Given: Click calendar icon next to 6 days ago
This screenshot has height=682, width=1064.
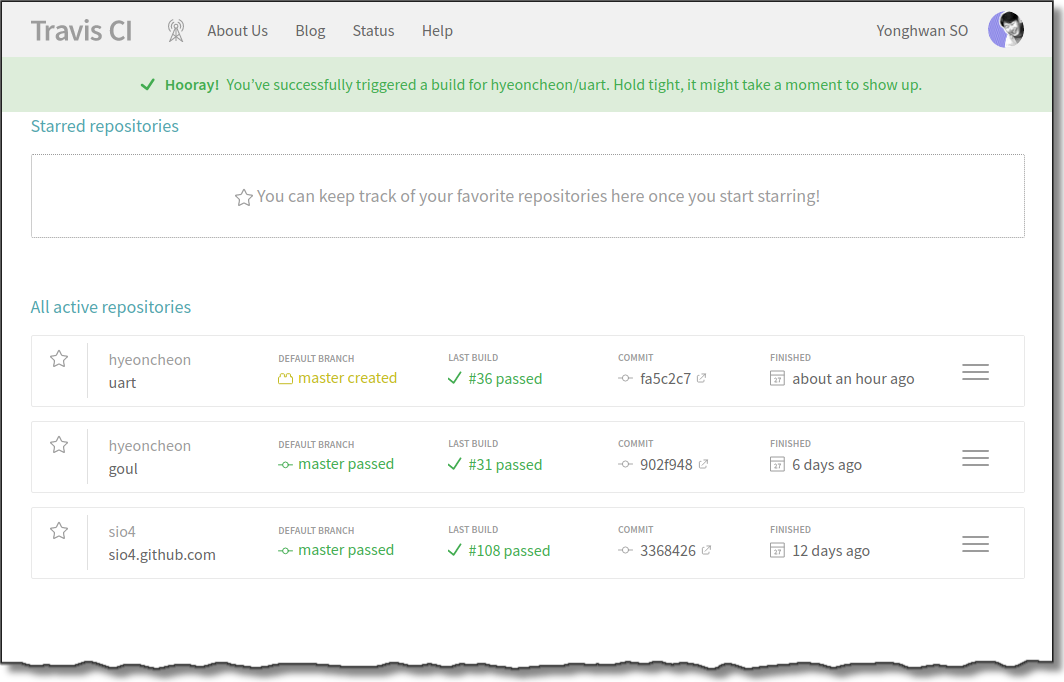Looking at the screenshot, I should pos(778,464).
